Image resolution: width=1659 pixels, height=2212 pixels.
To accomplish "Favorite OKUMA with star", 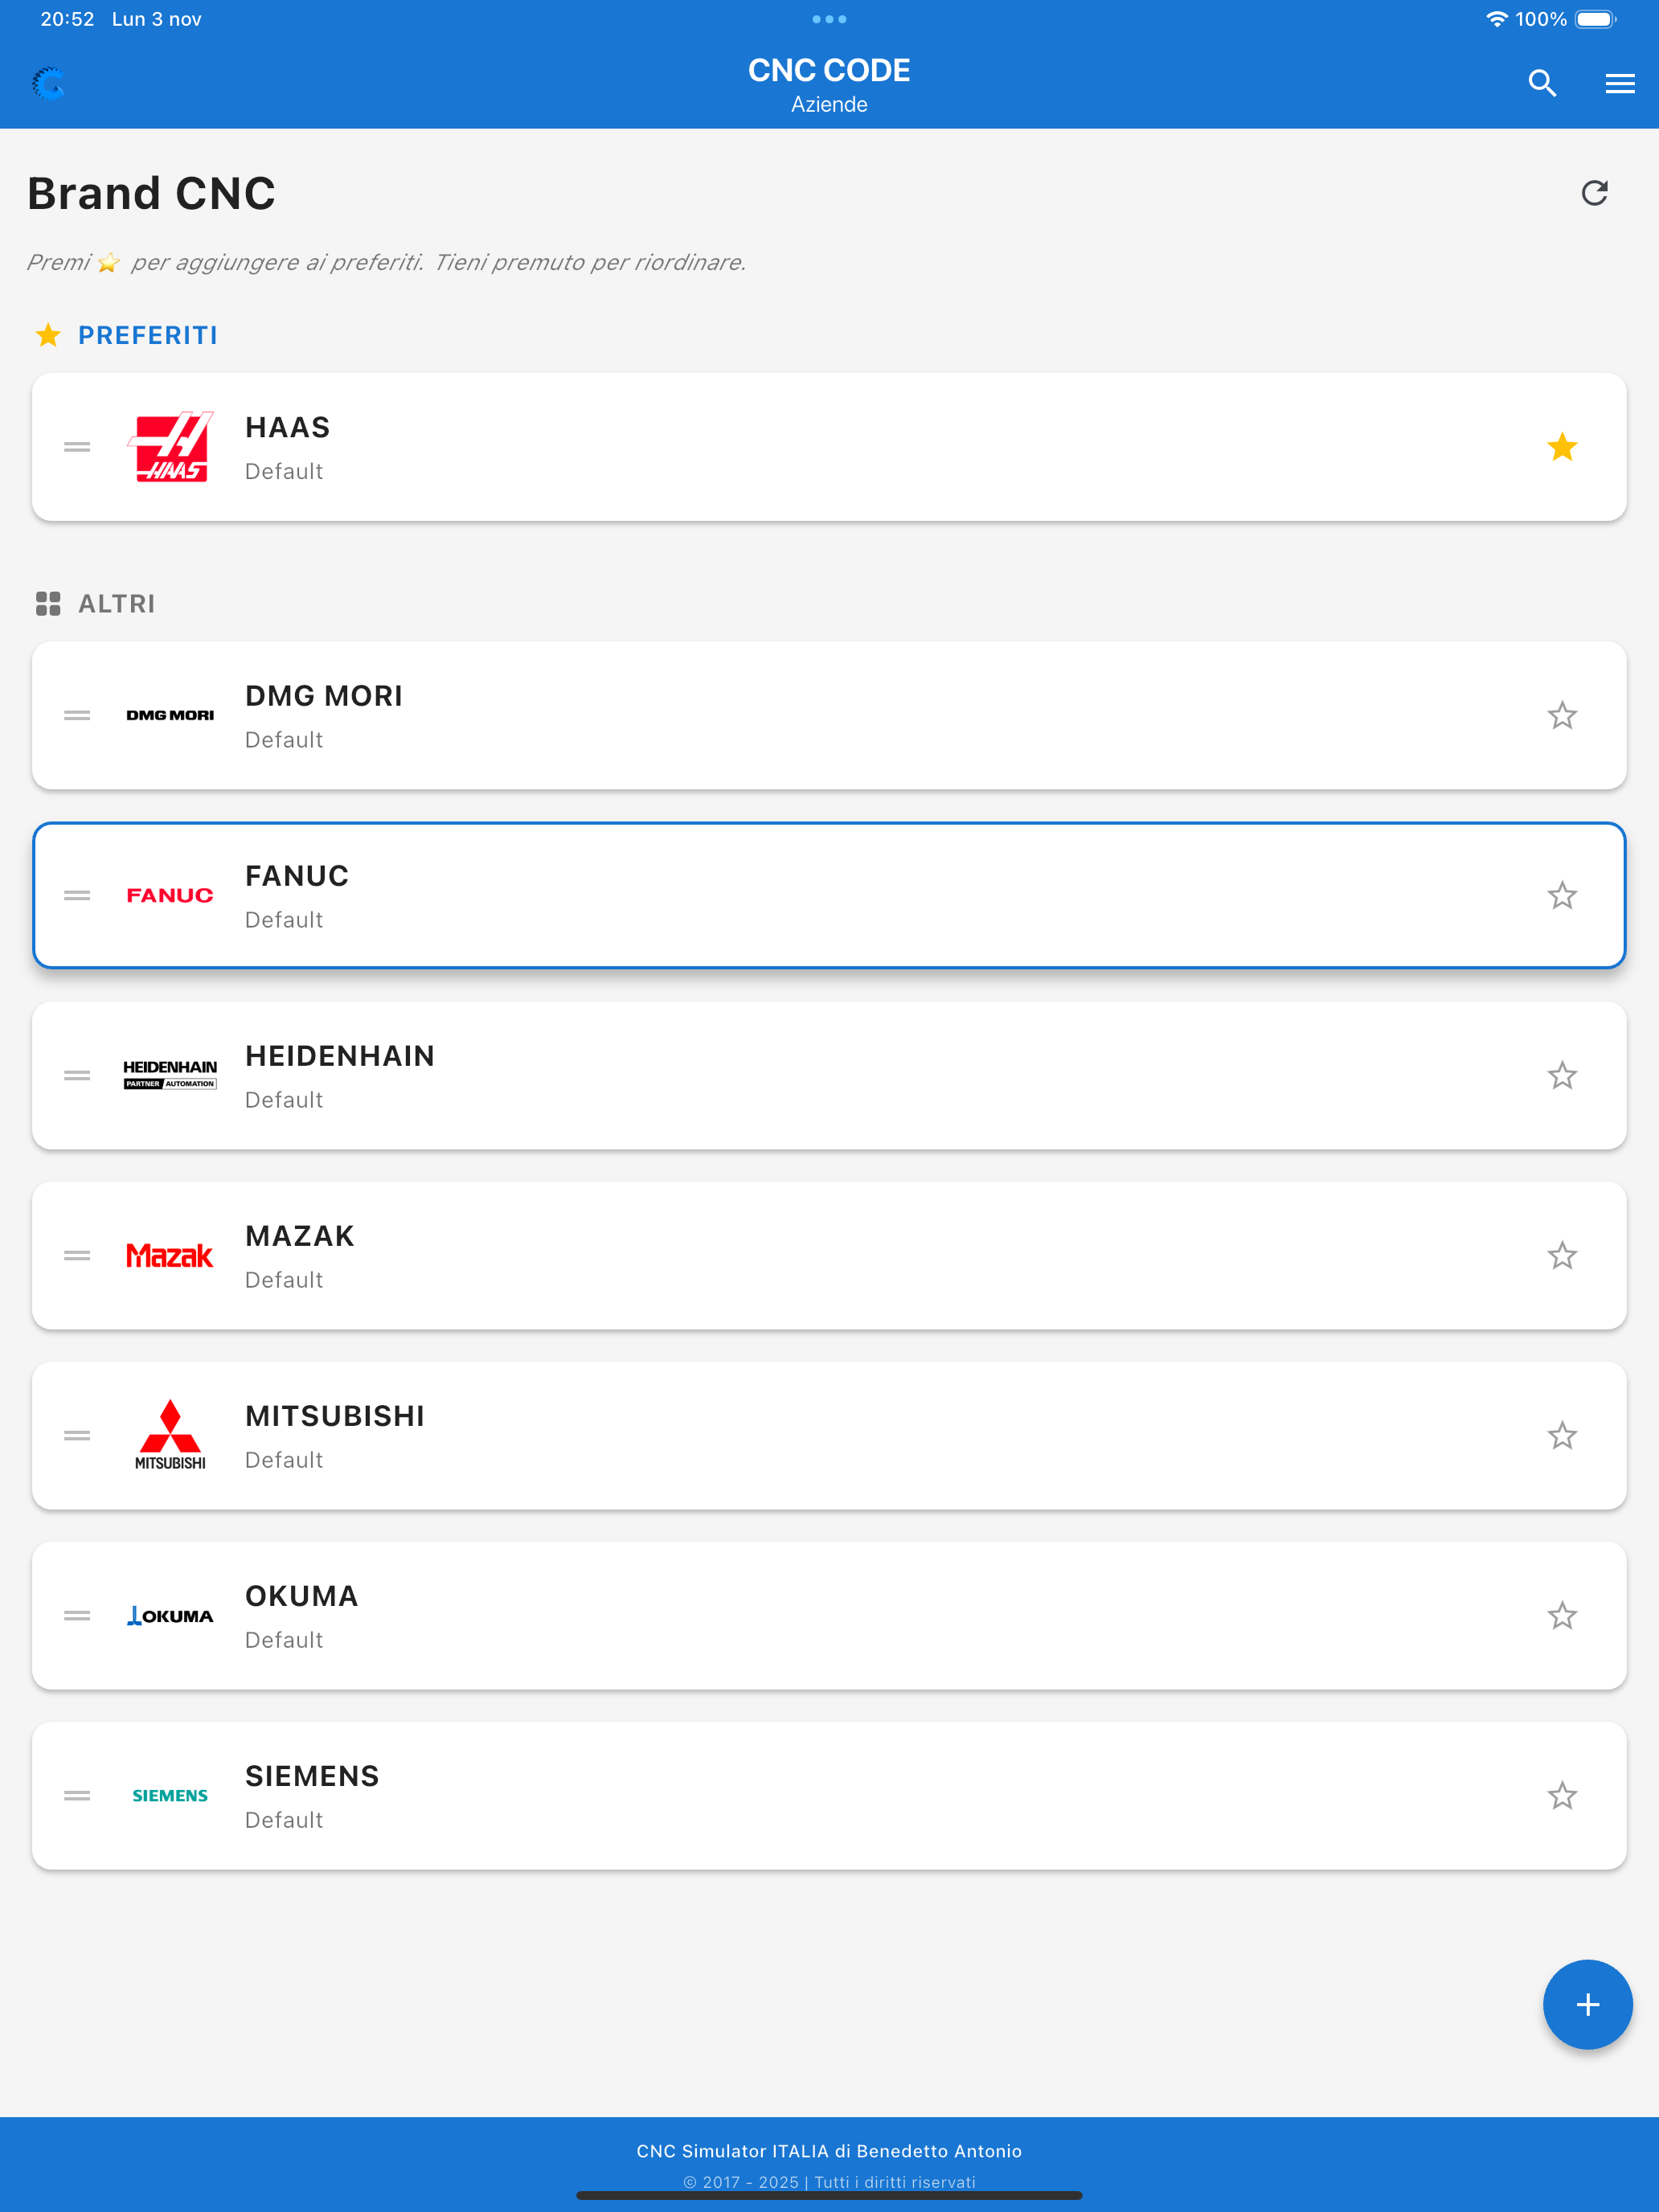I will click(x=1562, y=1615).
